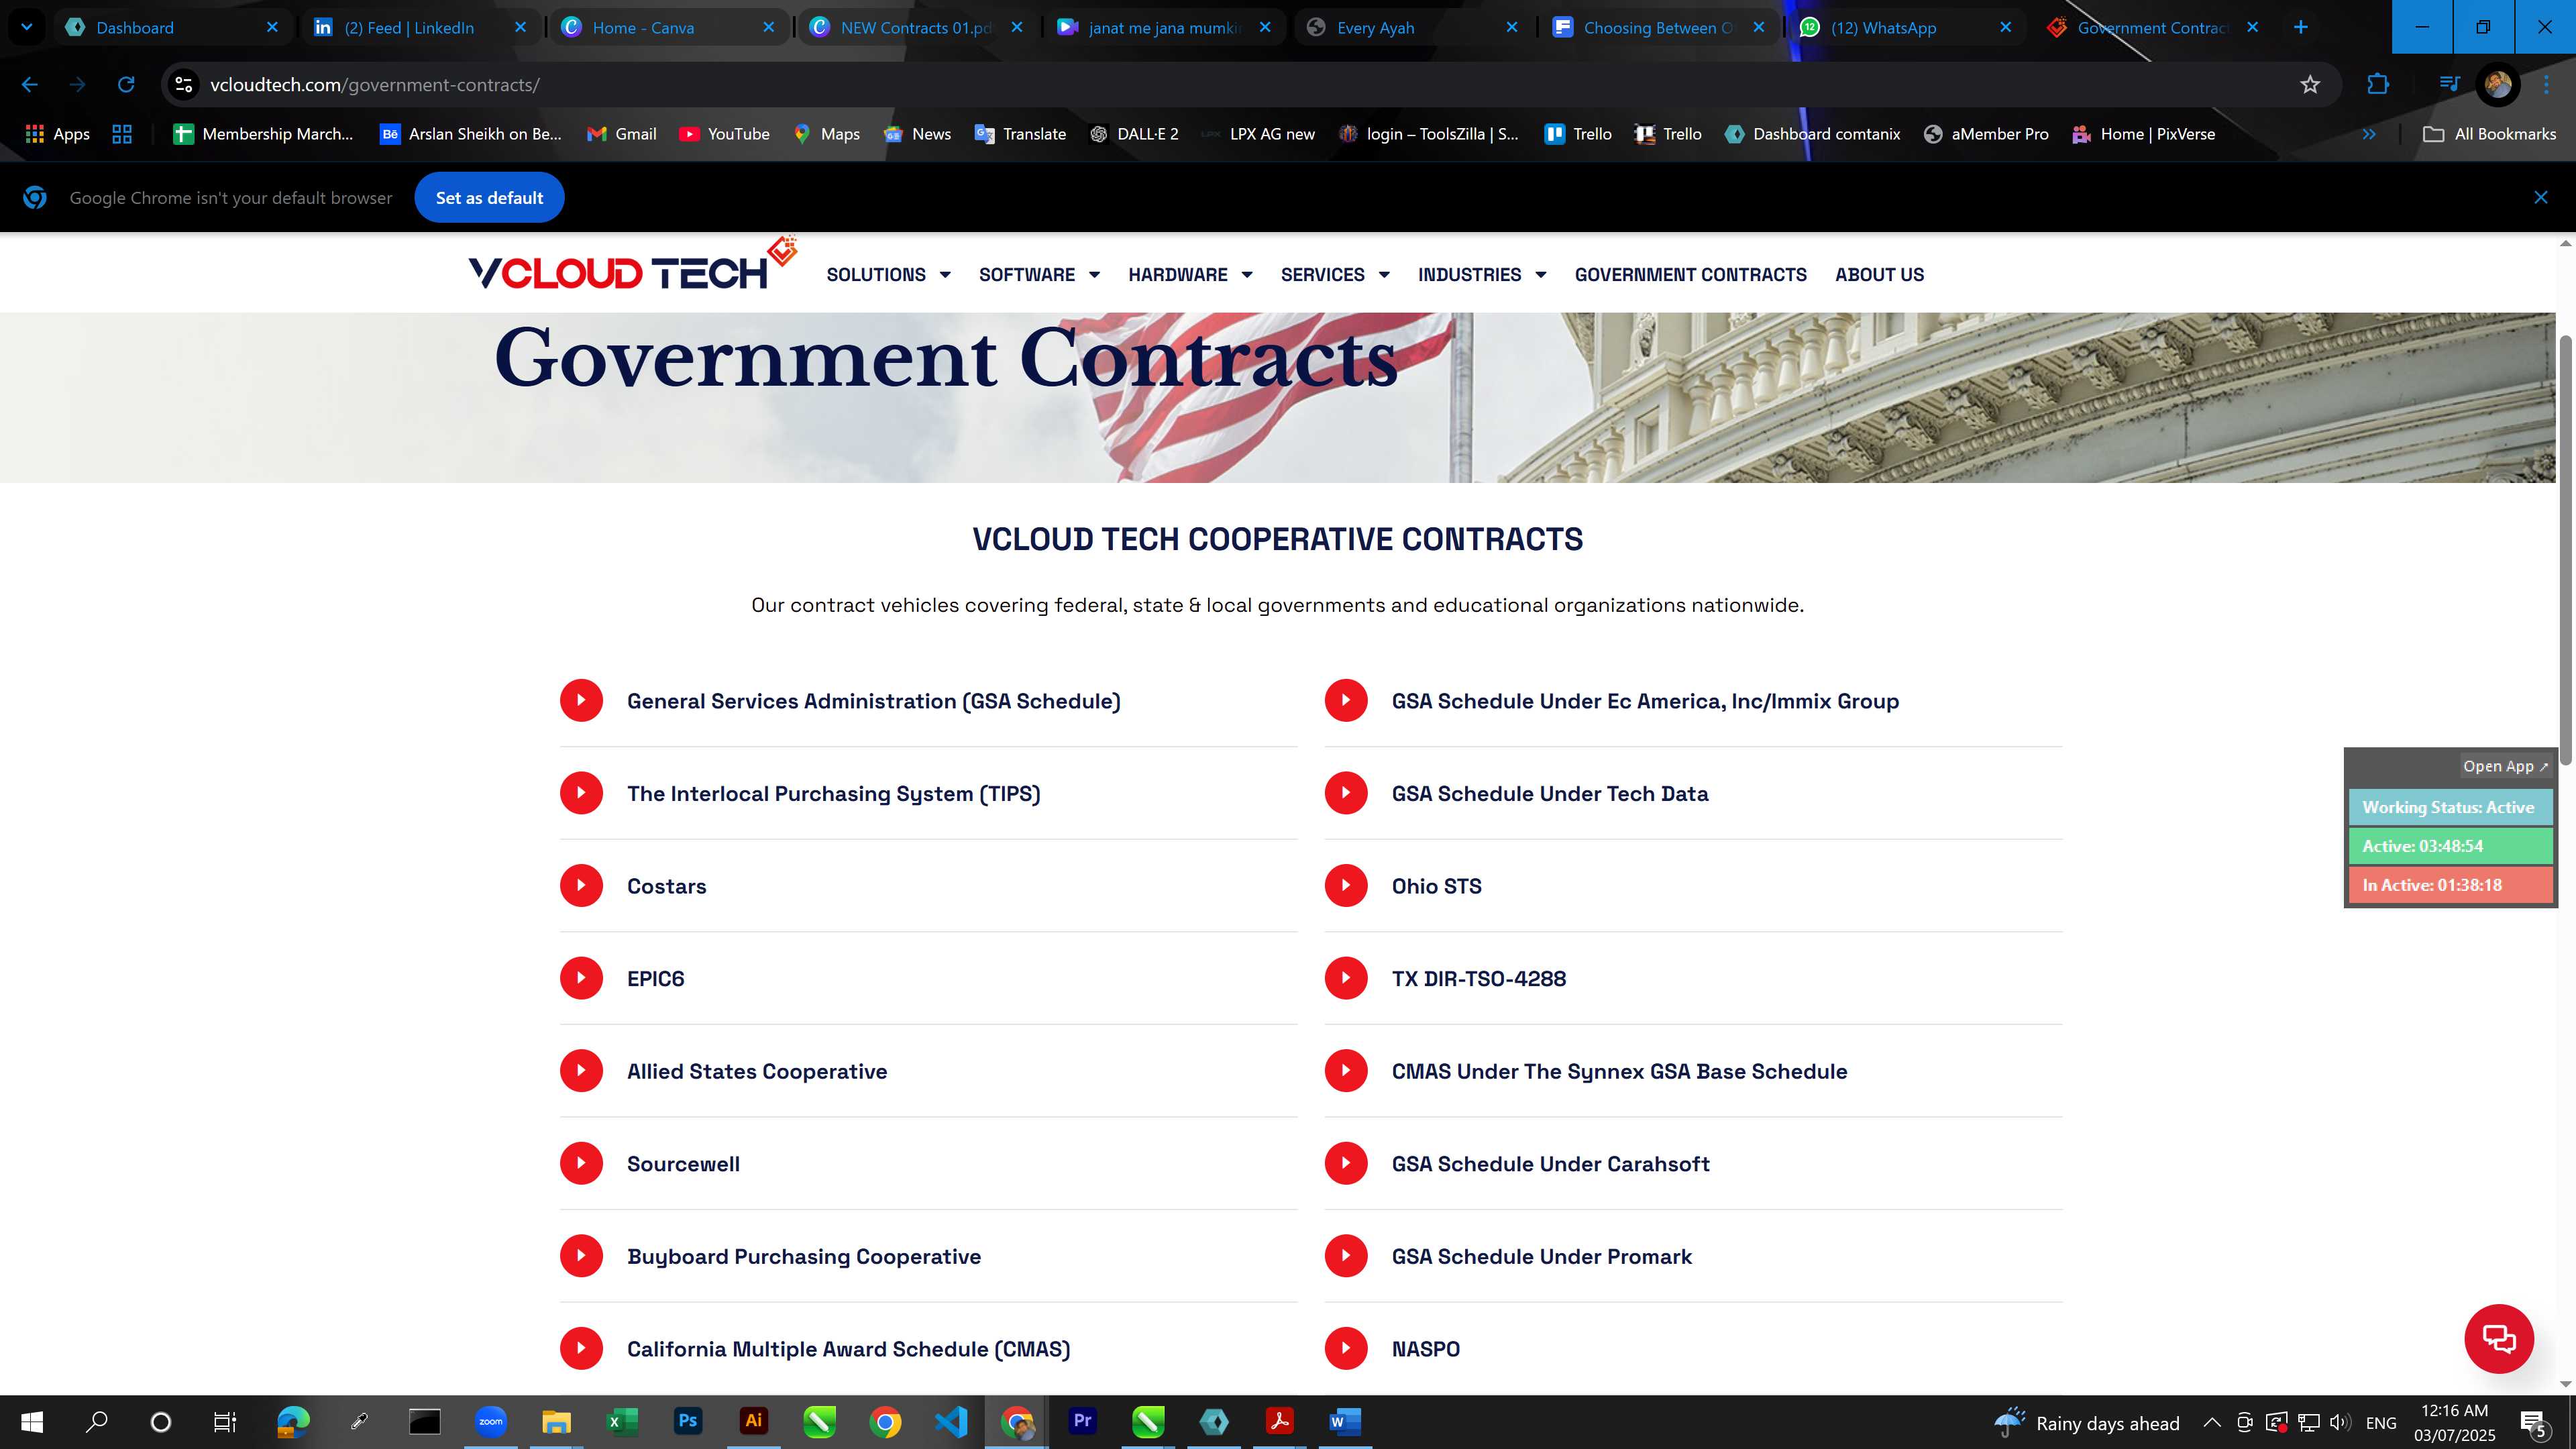
Task: Open California Multiple Award Schedule (CMAS) link
Action: pyautogui.click(x=848, y=1349)
